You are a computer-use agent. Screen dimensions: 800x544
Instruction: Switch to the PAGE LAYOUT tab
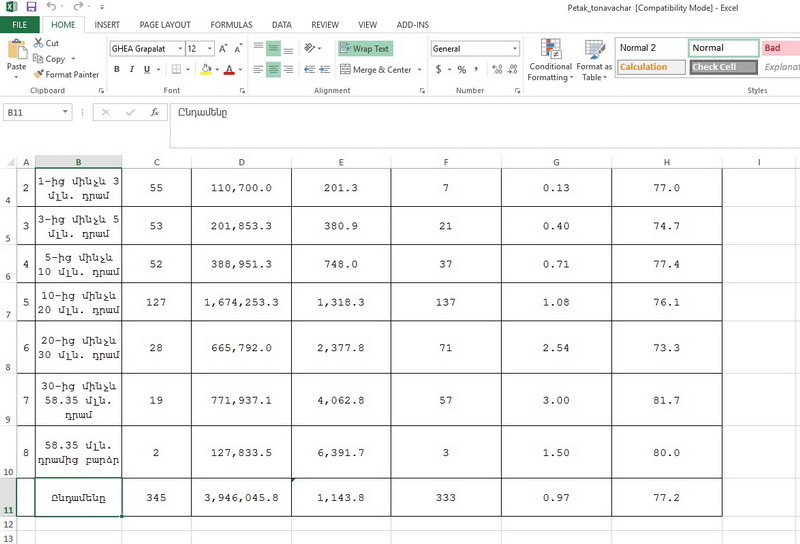[x=165, y=24]
